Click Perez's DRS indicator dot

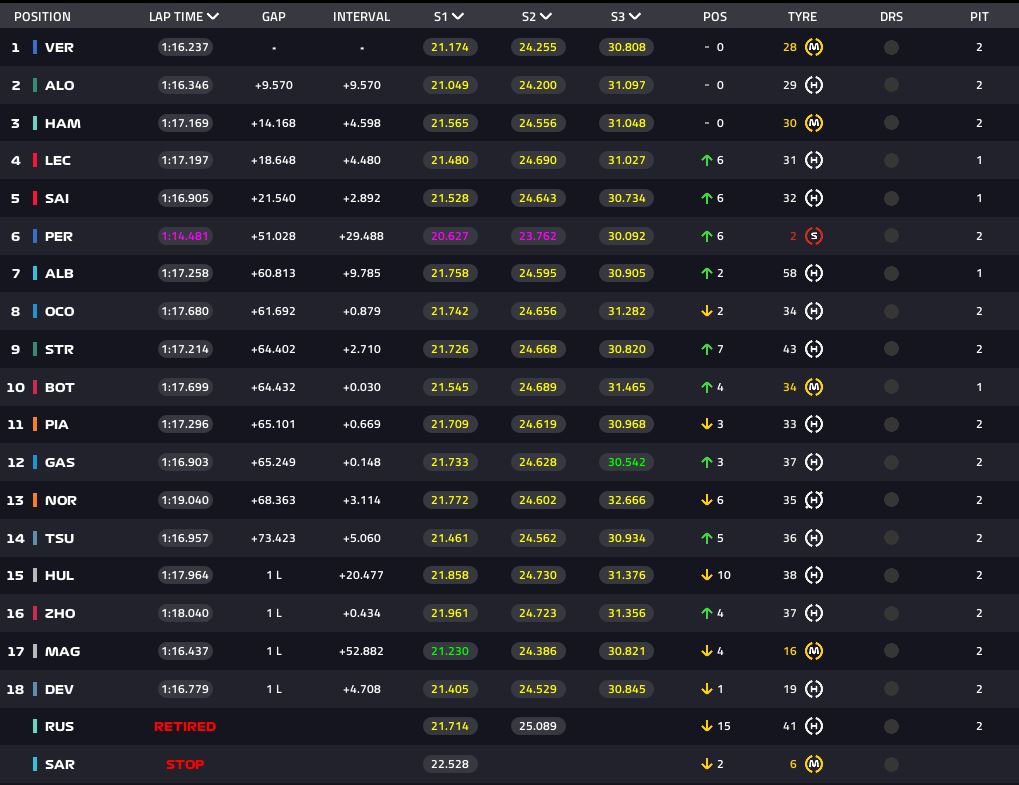[x=891, y=236]
